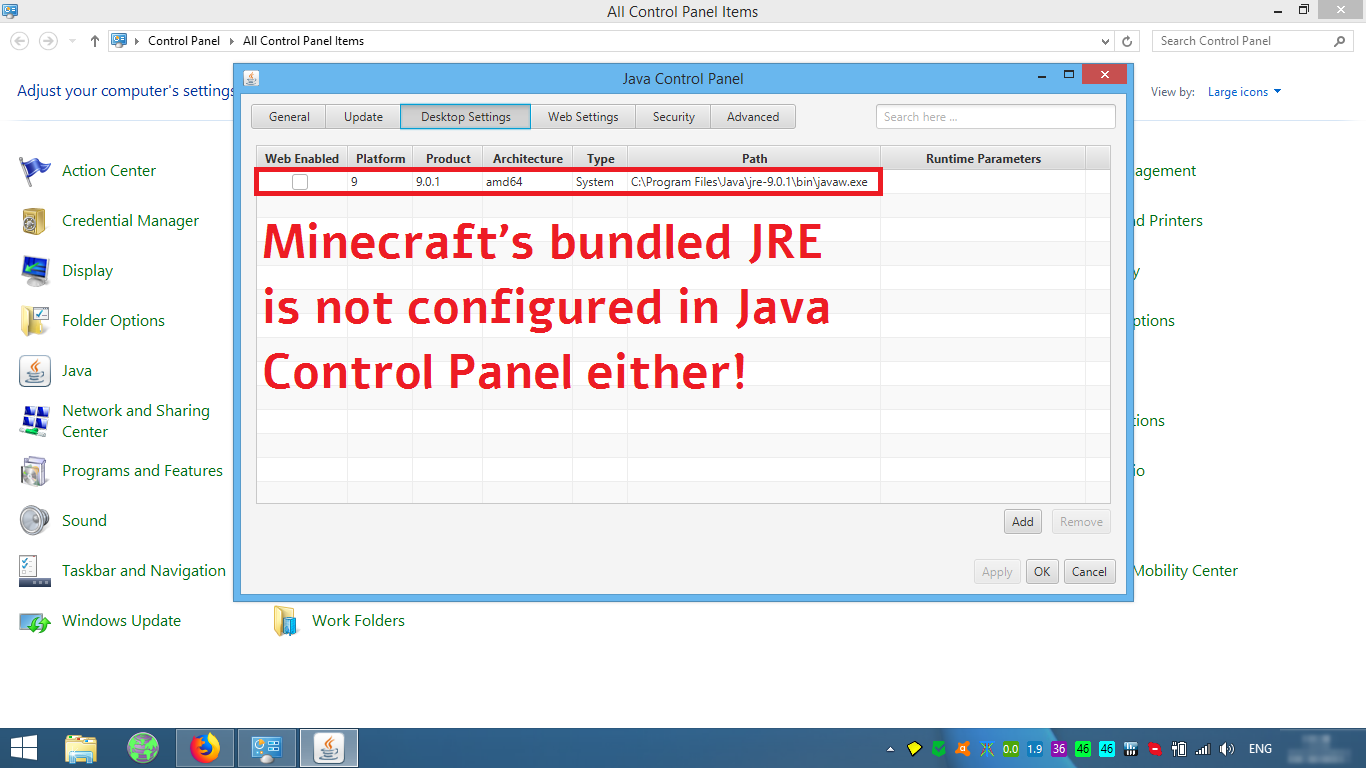Click the red minus tray icon

coord(1155,749)
